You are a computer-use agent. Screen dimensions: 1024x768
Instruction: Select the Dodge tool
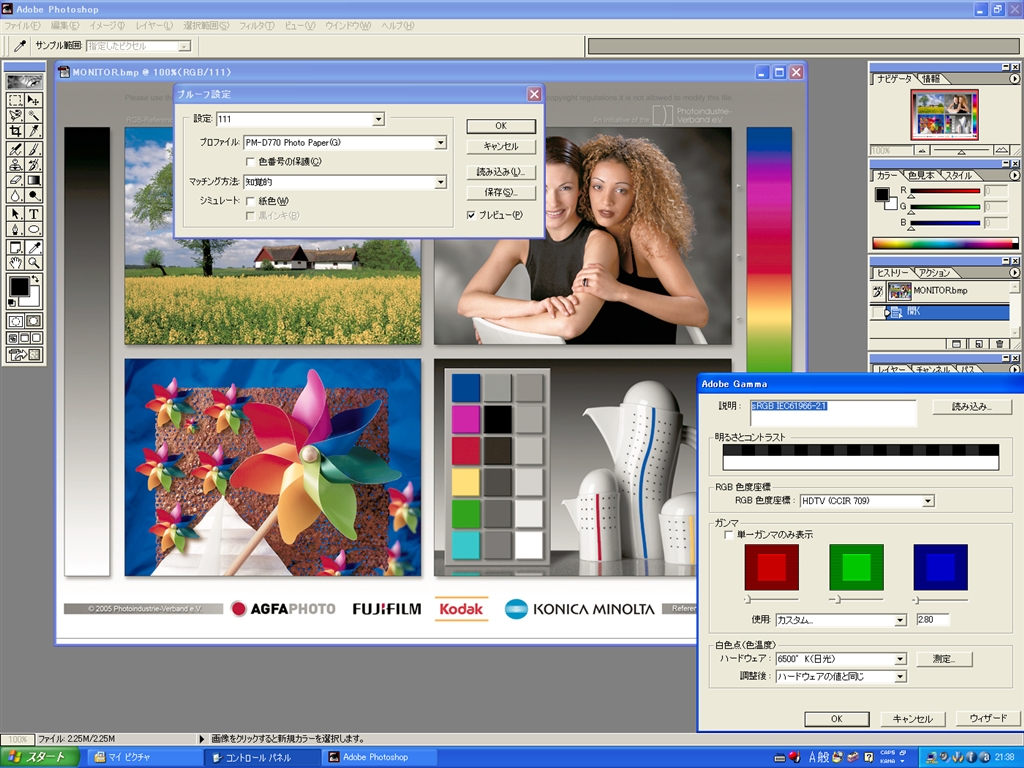[33, 196]
